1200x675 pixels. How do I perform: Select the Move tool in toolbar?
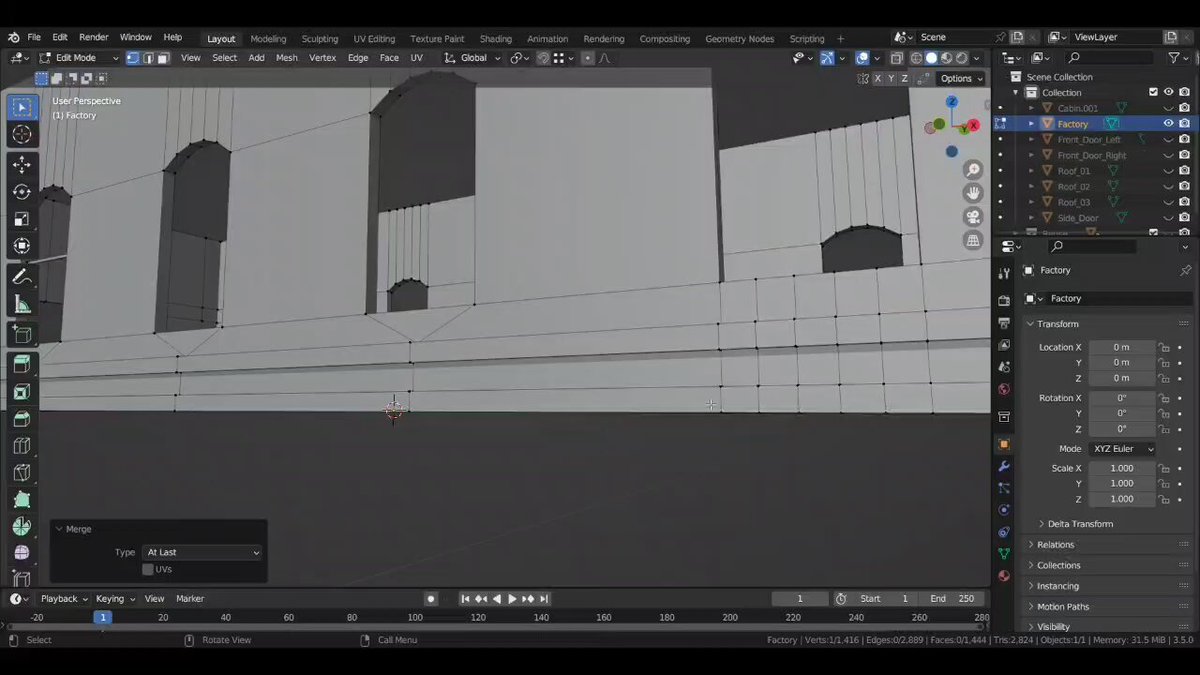pos(22,164)
